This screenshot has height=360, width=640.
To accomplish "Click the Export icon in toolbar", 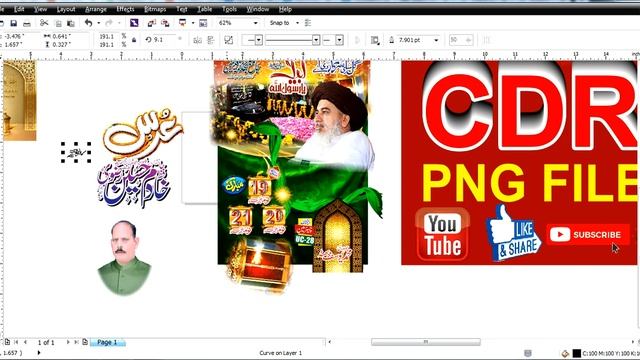I will tap(165, 23).
